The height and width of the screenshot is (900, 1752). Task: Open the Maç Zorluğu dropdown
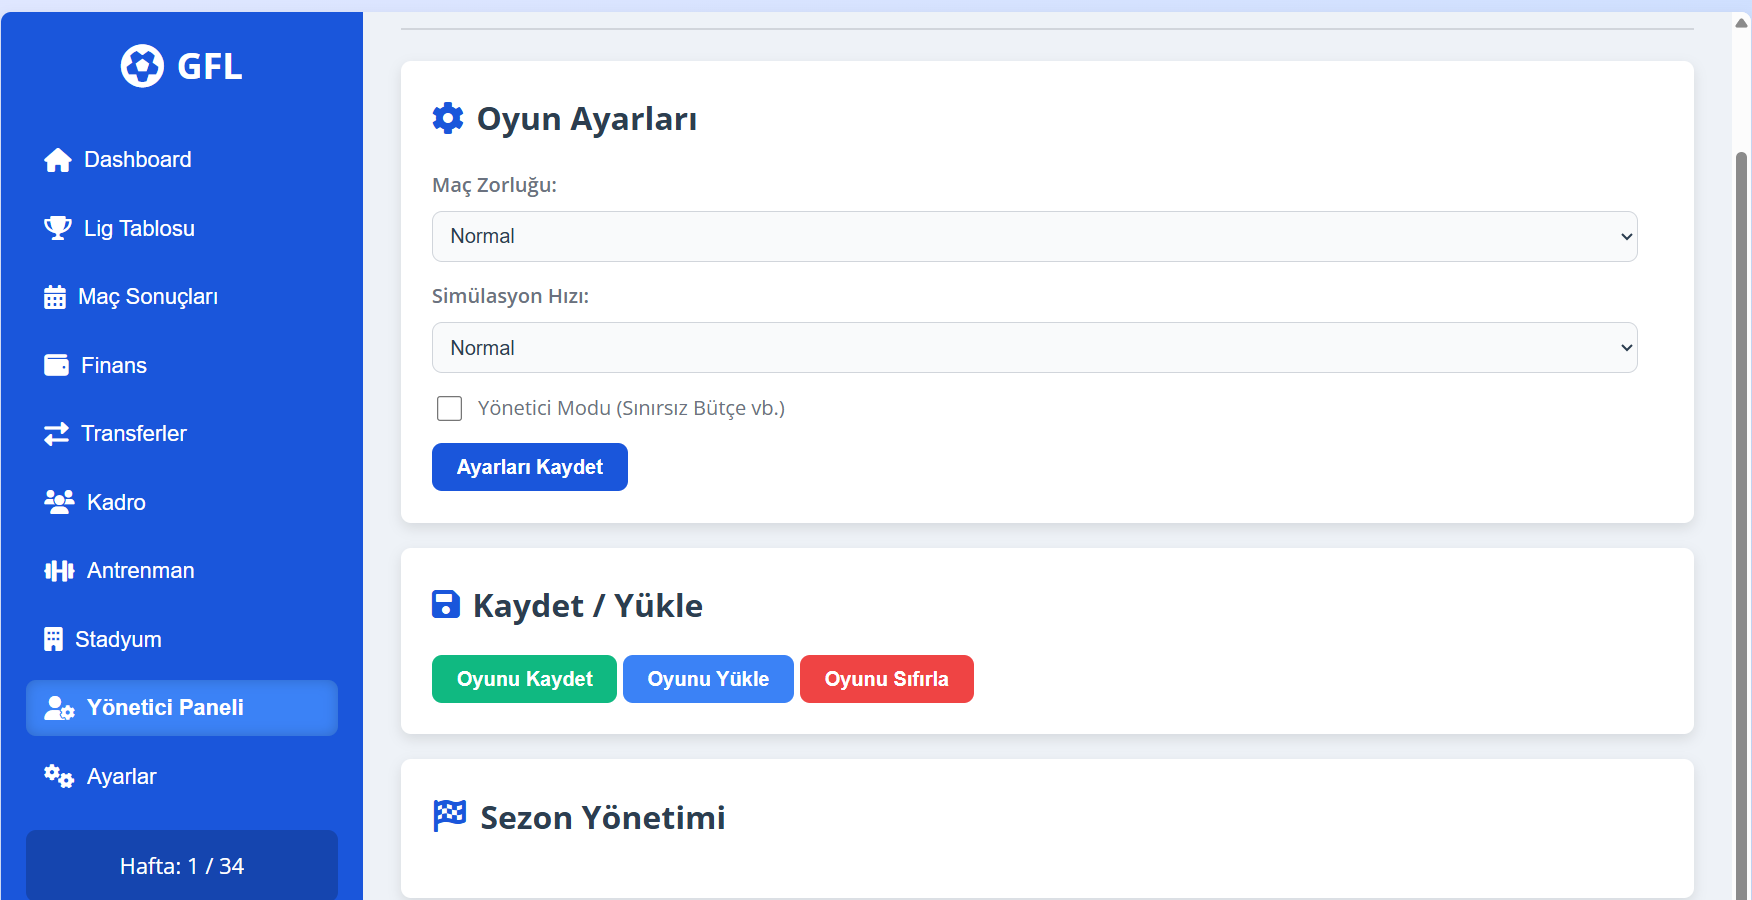point(1034,236)
